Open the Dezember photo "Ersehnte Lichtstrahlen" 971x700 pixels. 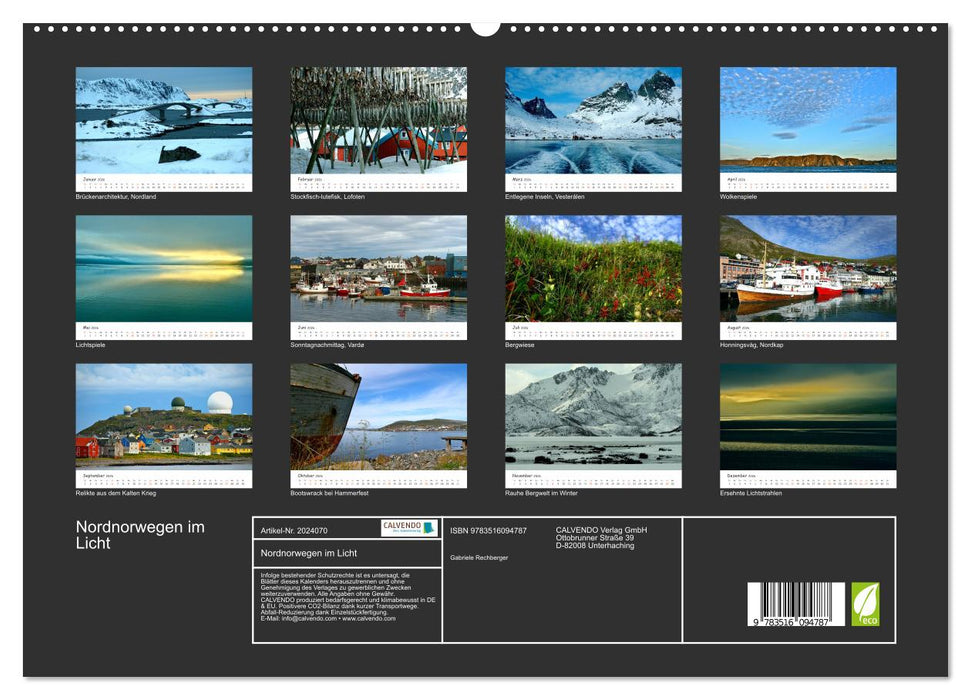point(806,415)
